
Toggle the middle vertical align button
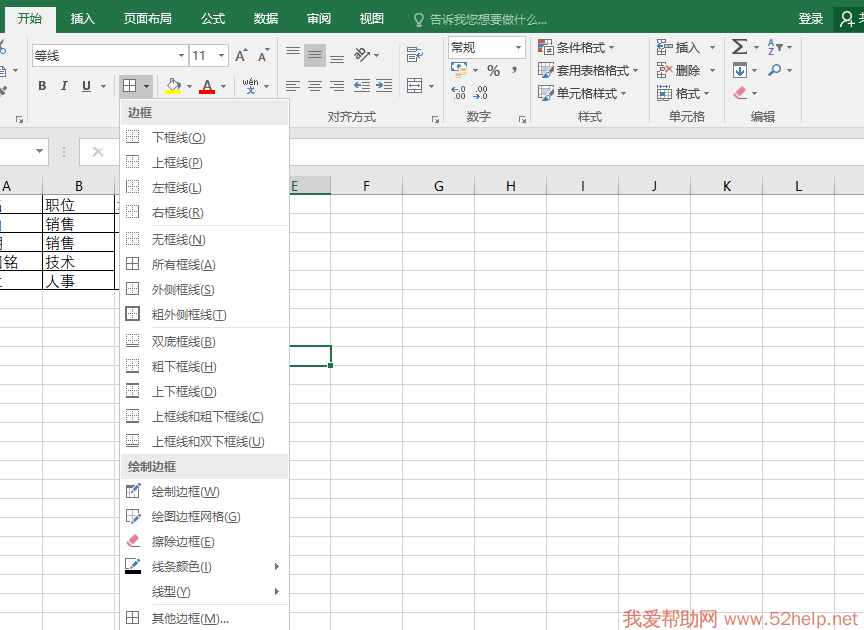(315, 56)
